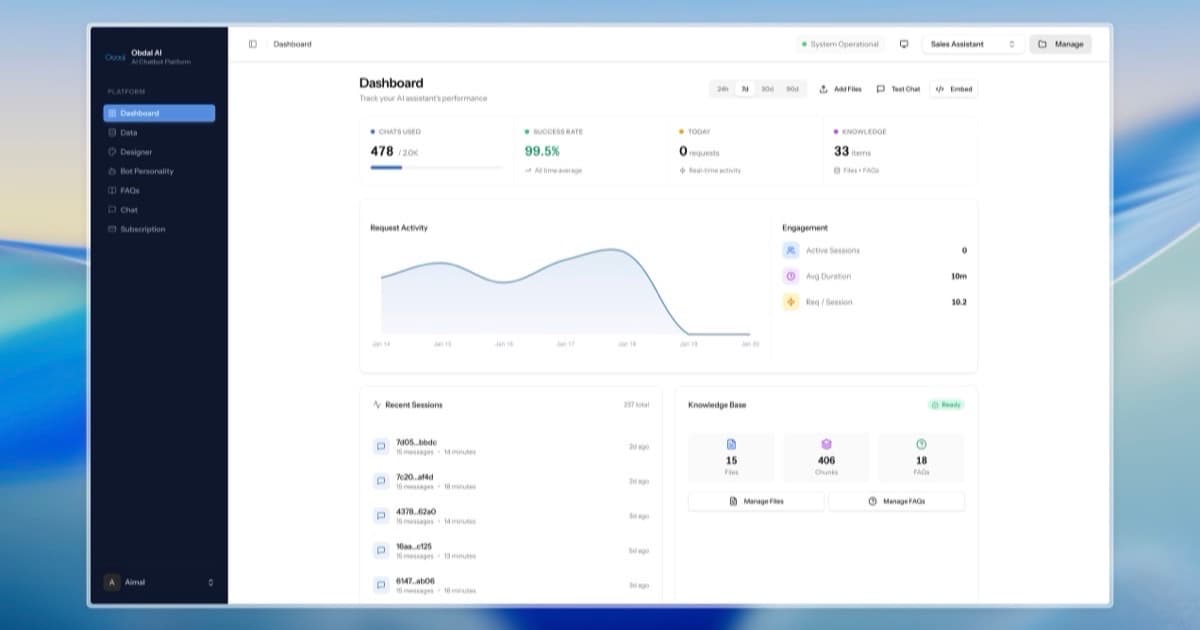Screen dimensions: 1200x630
Task: Select the 24h time range
Action: 723,89
